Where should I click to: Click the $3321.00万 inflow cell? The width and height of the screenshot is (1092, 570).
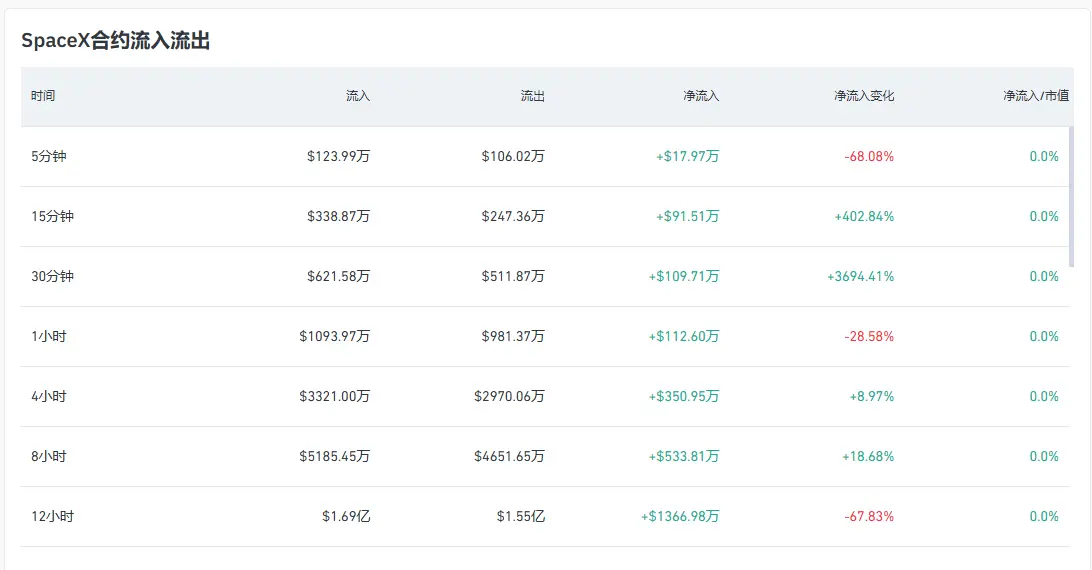335,396
